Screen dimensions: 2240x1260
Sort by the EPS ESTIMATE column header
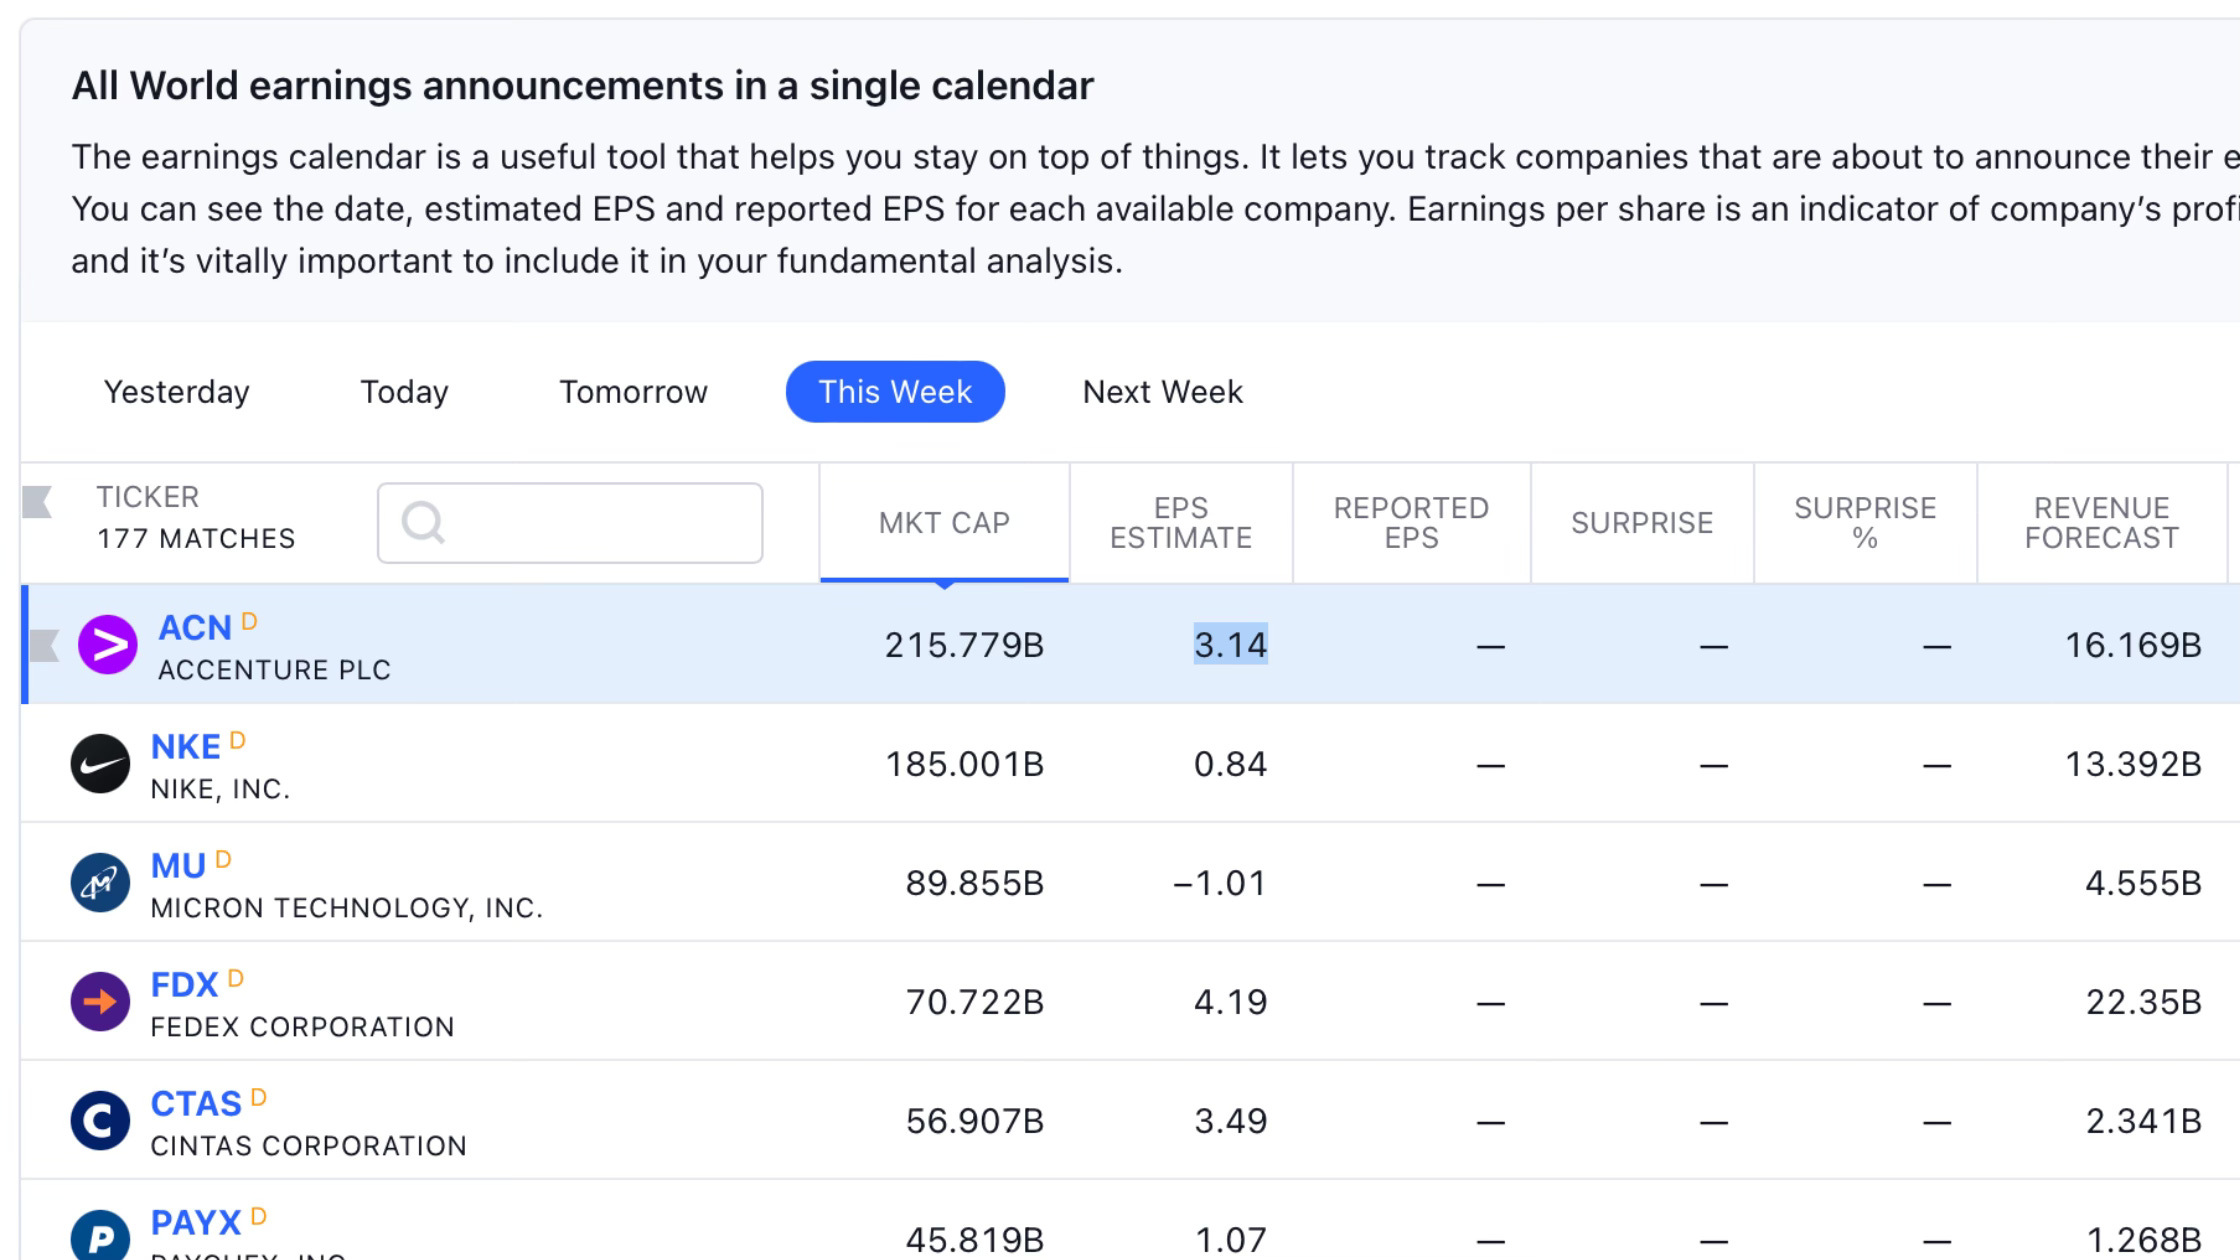pos(1181,523)
